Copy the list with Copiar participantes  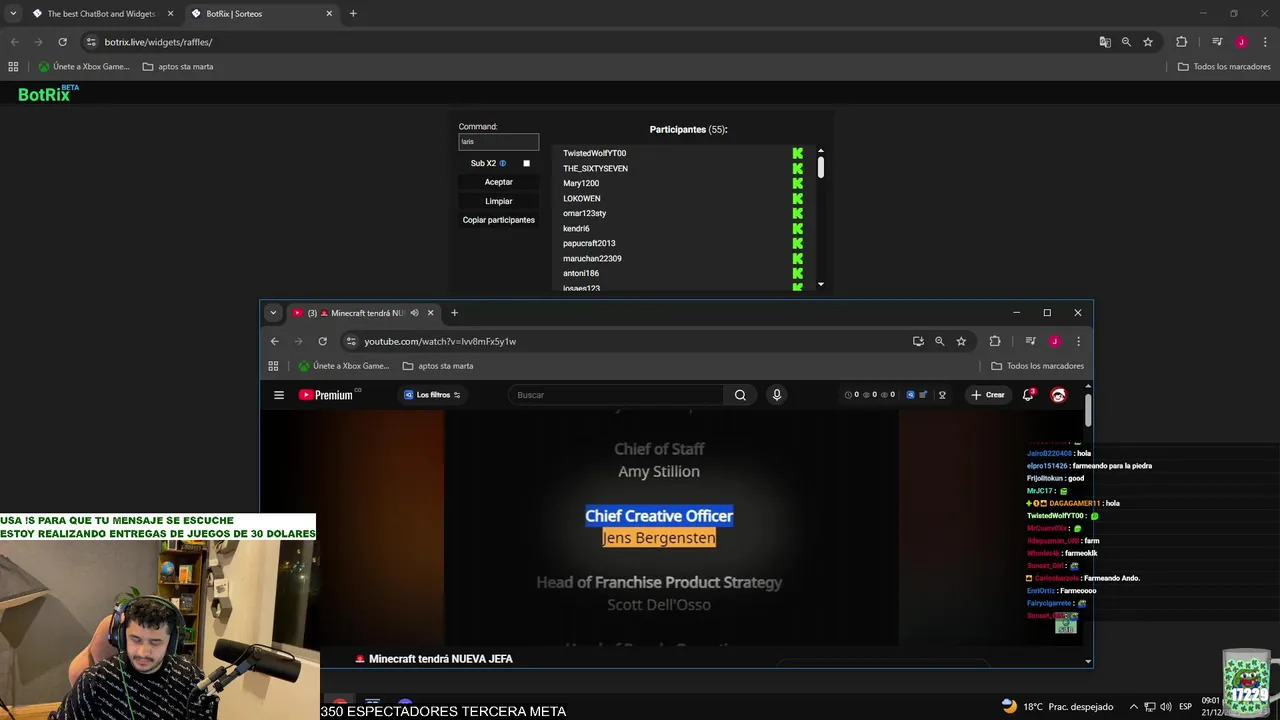(498, 220)
